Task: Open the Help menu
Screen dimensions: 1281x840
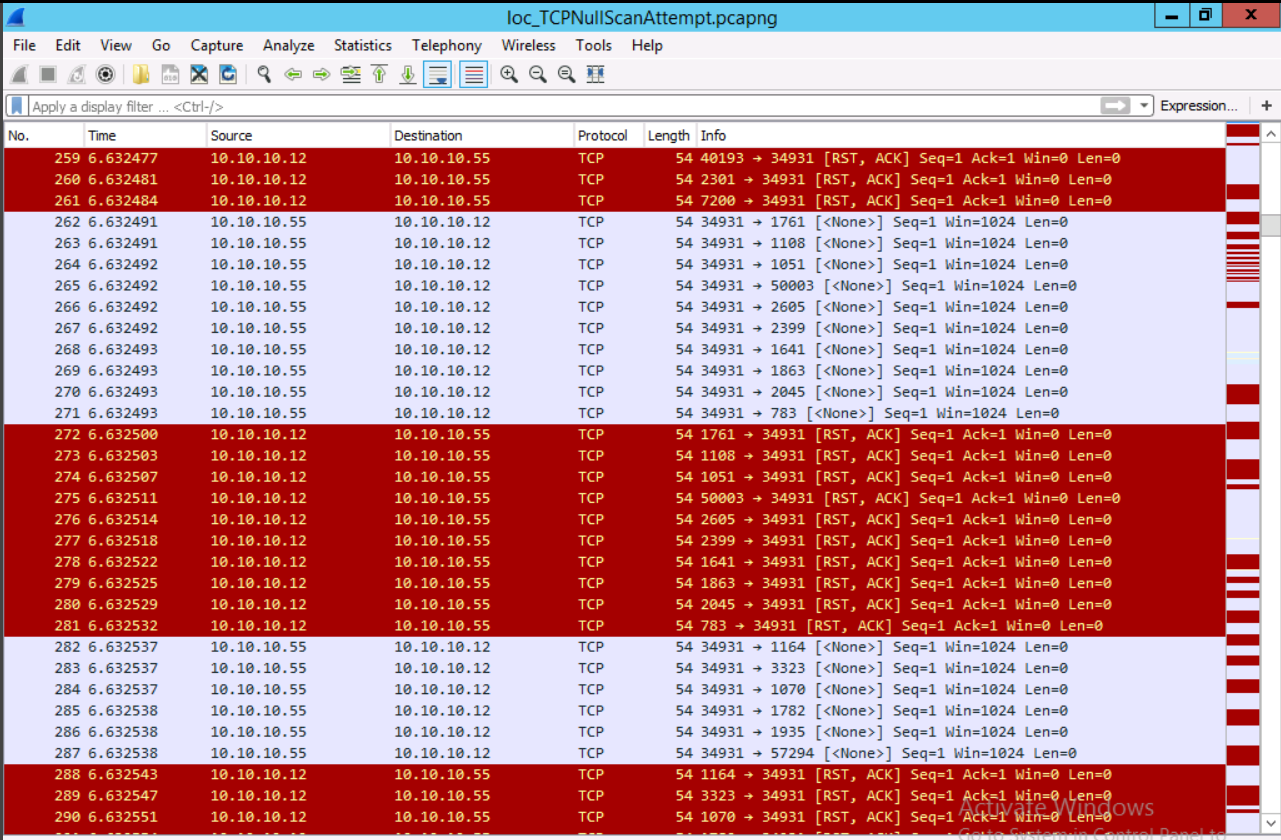Action: (x=647, y=45)
